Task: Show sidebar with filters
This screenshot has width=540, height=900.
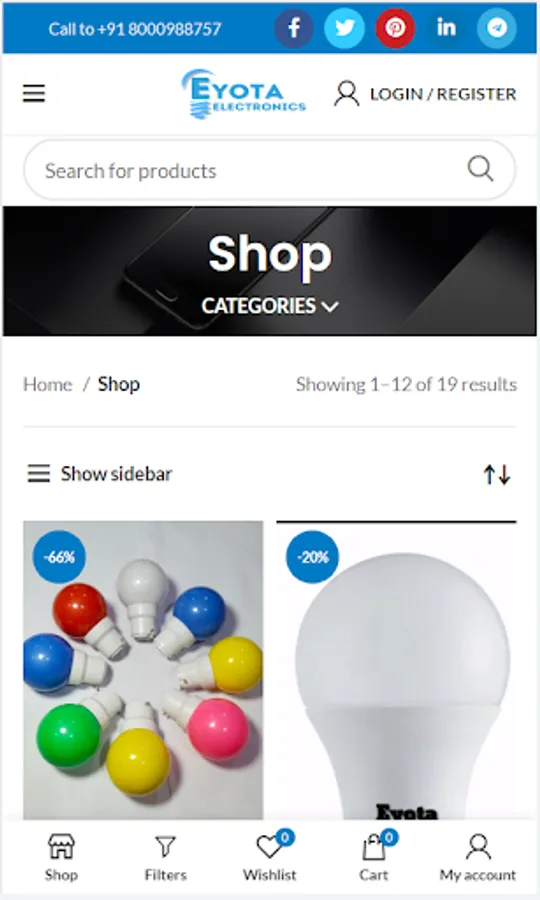Action: 100,474
